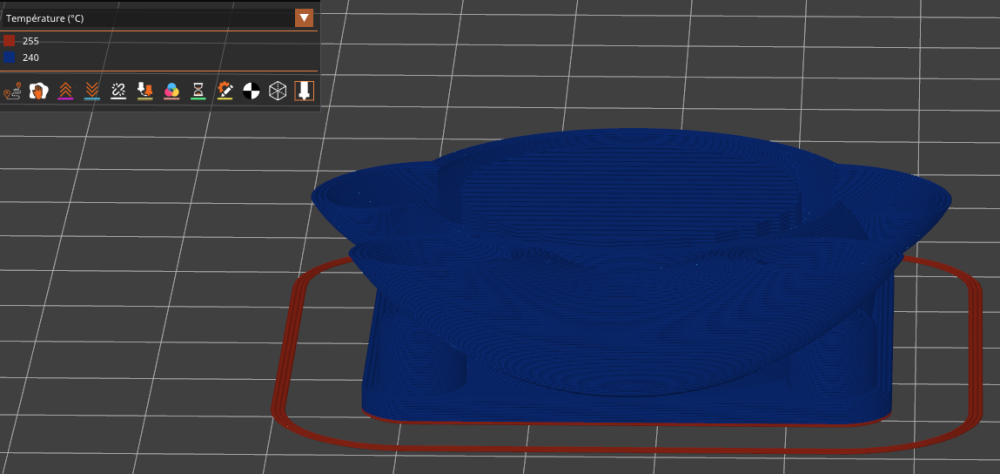Toggle seams visibility icon
This screenshot has width=1000, height=474.
click(x=118, y=91)
